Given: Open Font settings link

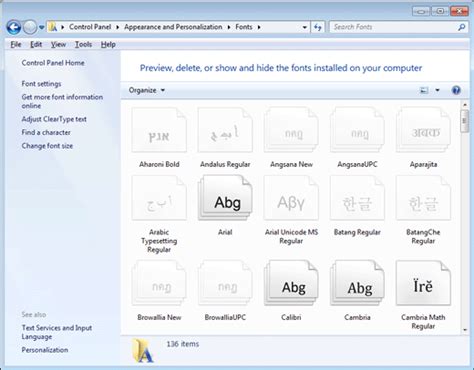Looking at the screenshot, I should [41, 84].
